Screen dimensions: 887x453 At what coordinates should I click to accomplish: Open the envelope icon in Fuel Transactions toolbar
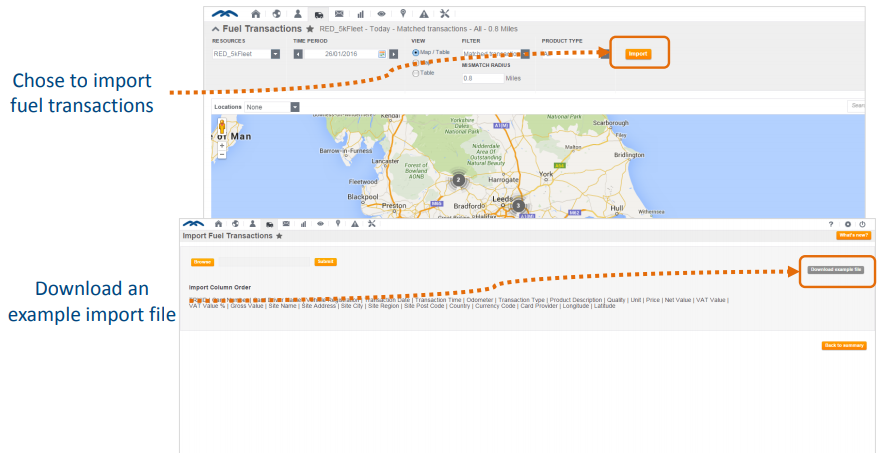(x=339, y=14)
